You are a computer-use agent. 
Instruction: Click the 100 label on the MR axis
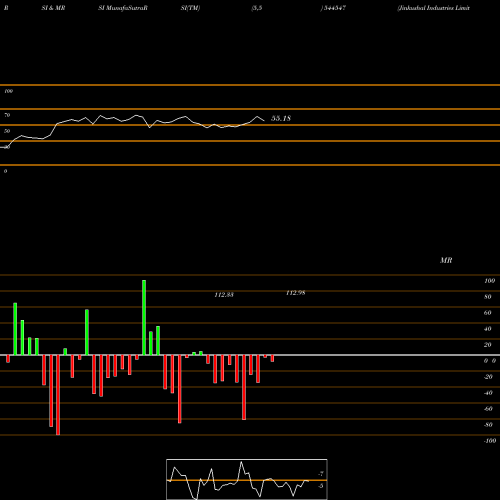point(489,281)
